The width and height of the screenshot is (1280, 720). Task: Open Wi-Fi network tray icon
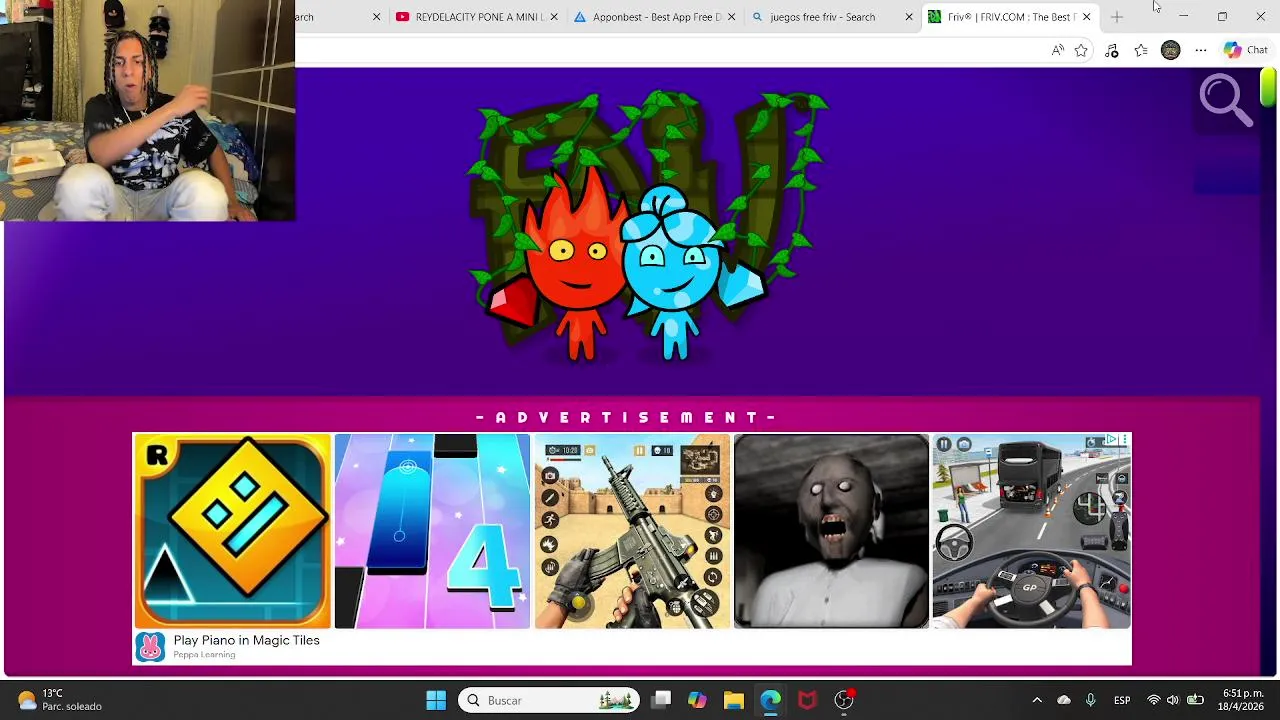[1154, 700]
